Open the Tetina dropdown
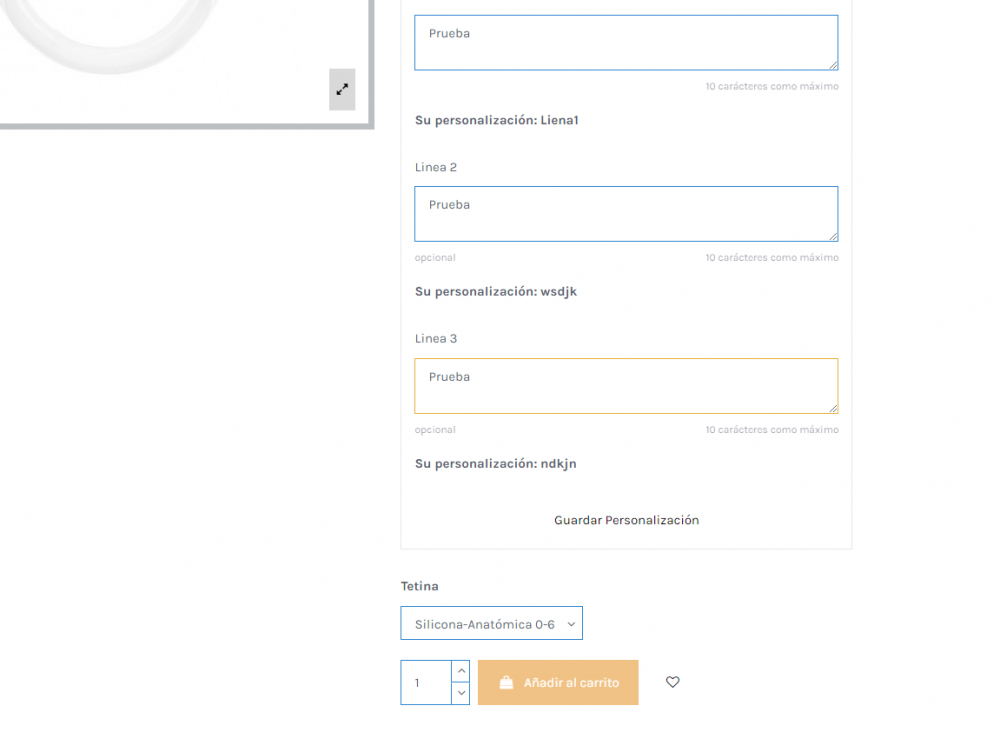The height and width of the screenshot is (739, 1000). (x=491, y=623)
